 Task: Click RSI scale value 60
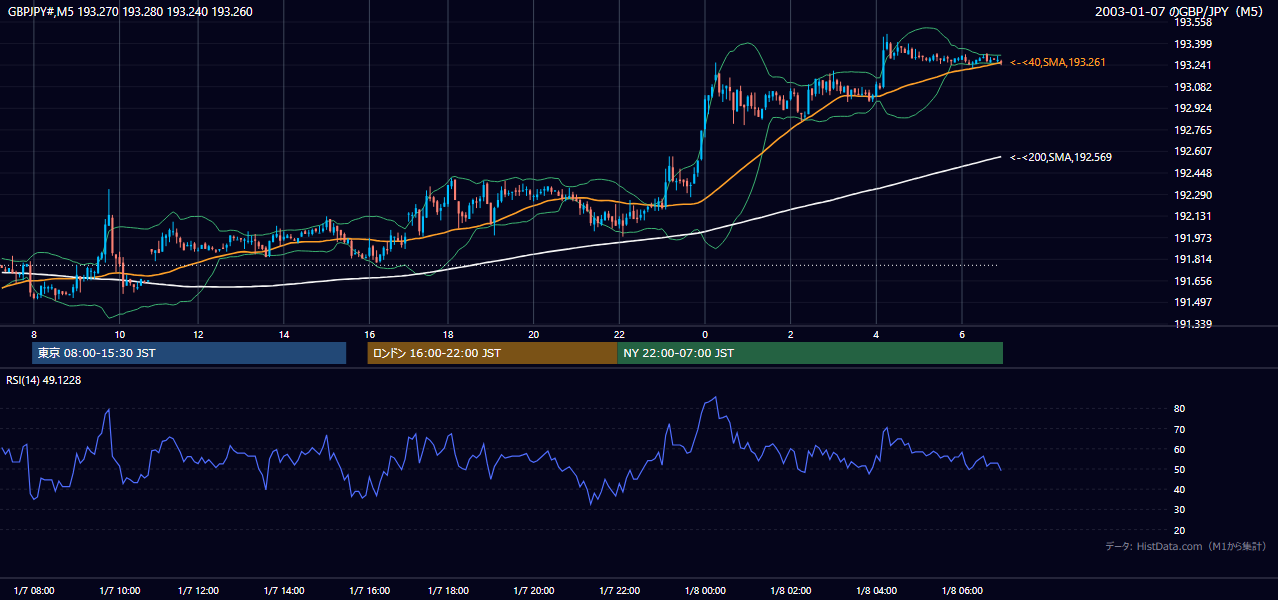1179,449
